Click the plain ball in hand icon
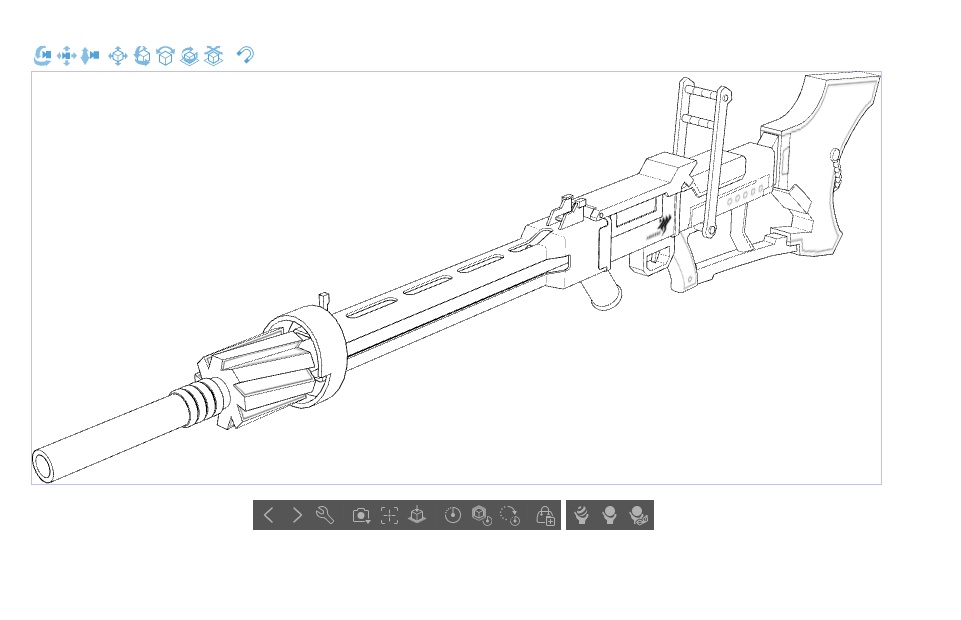 (x=609, y=515)
